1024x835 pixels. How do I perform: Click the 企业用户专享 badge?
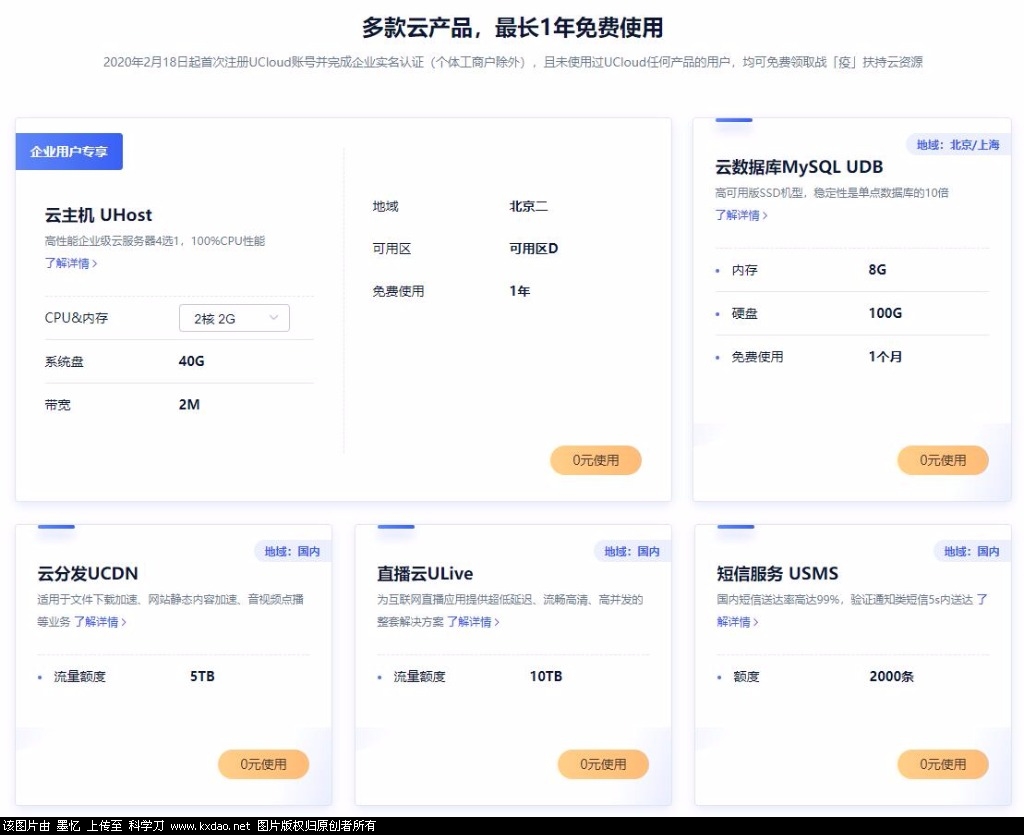(x=69, y=151)
